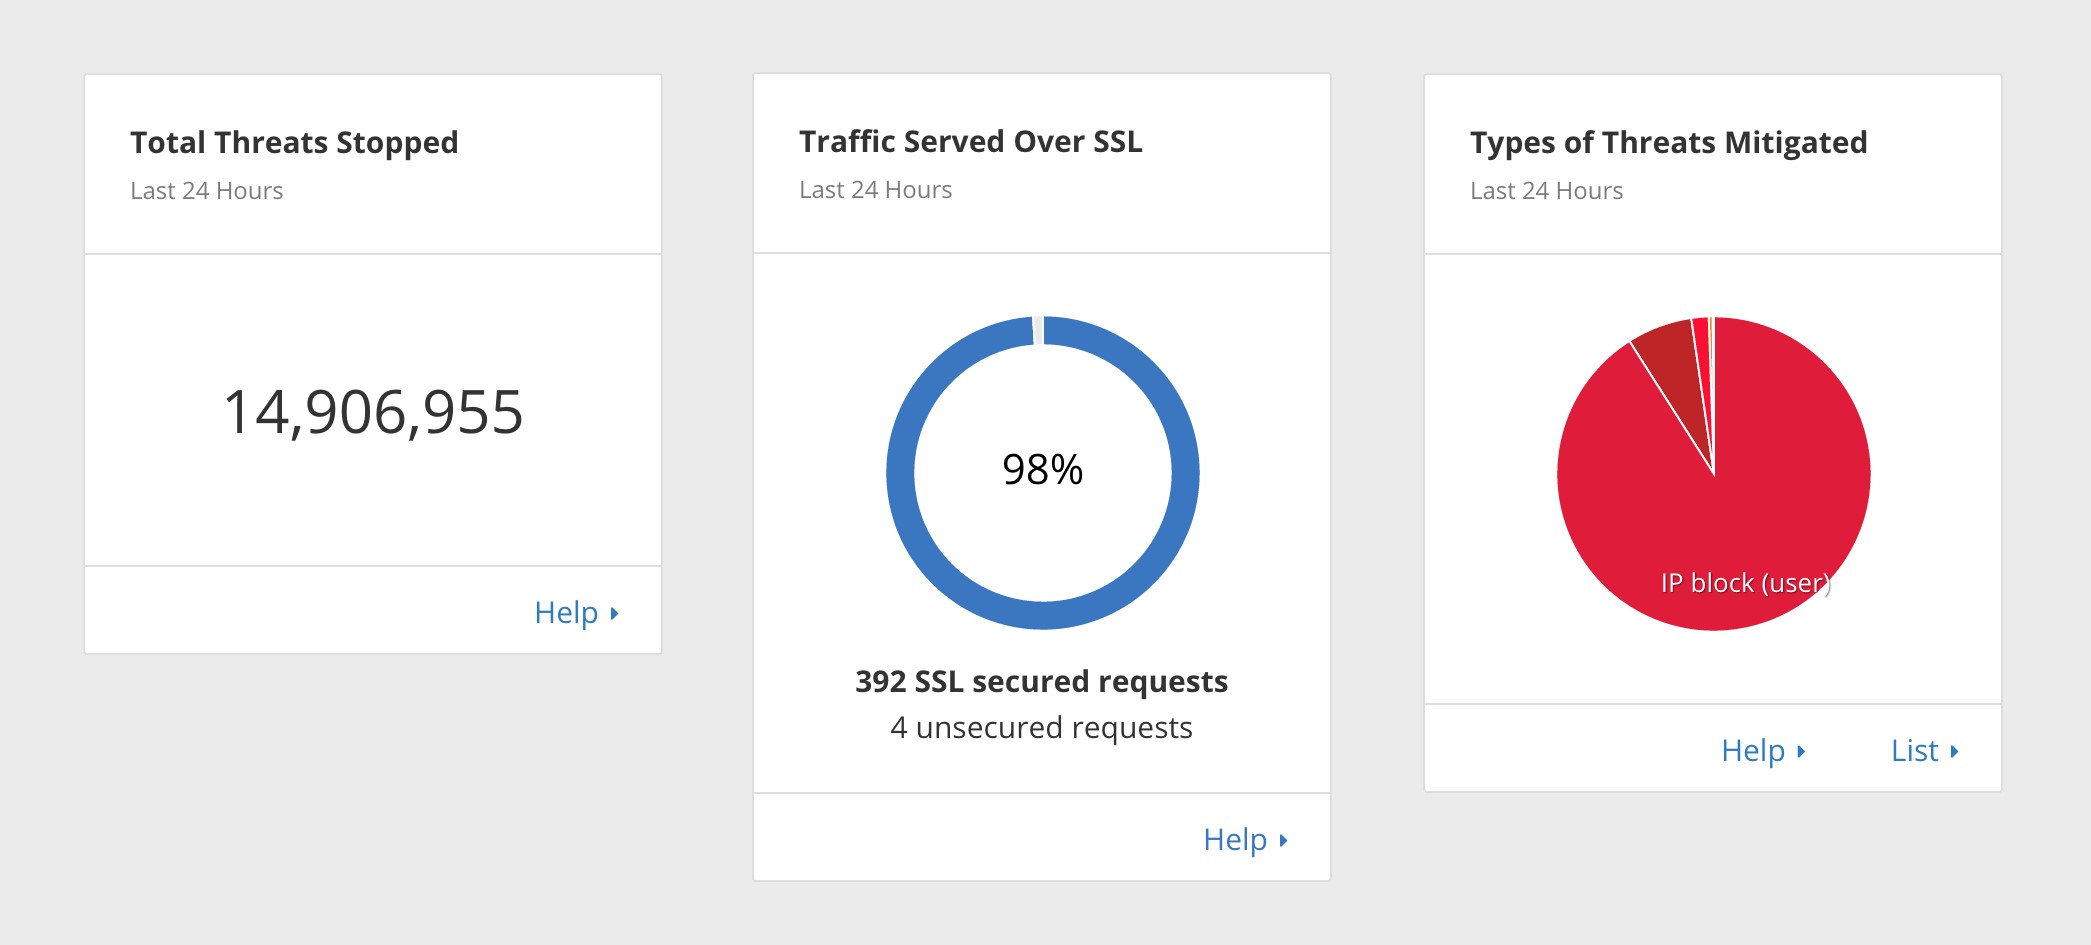This screenshot has height=945, width=2091.
Task: Click the Types of Threats Mitigated heading
Action: tap(1668, 142)
